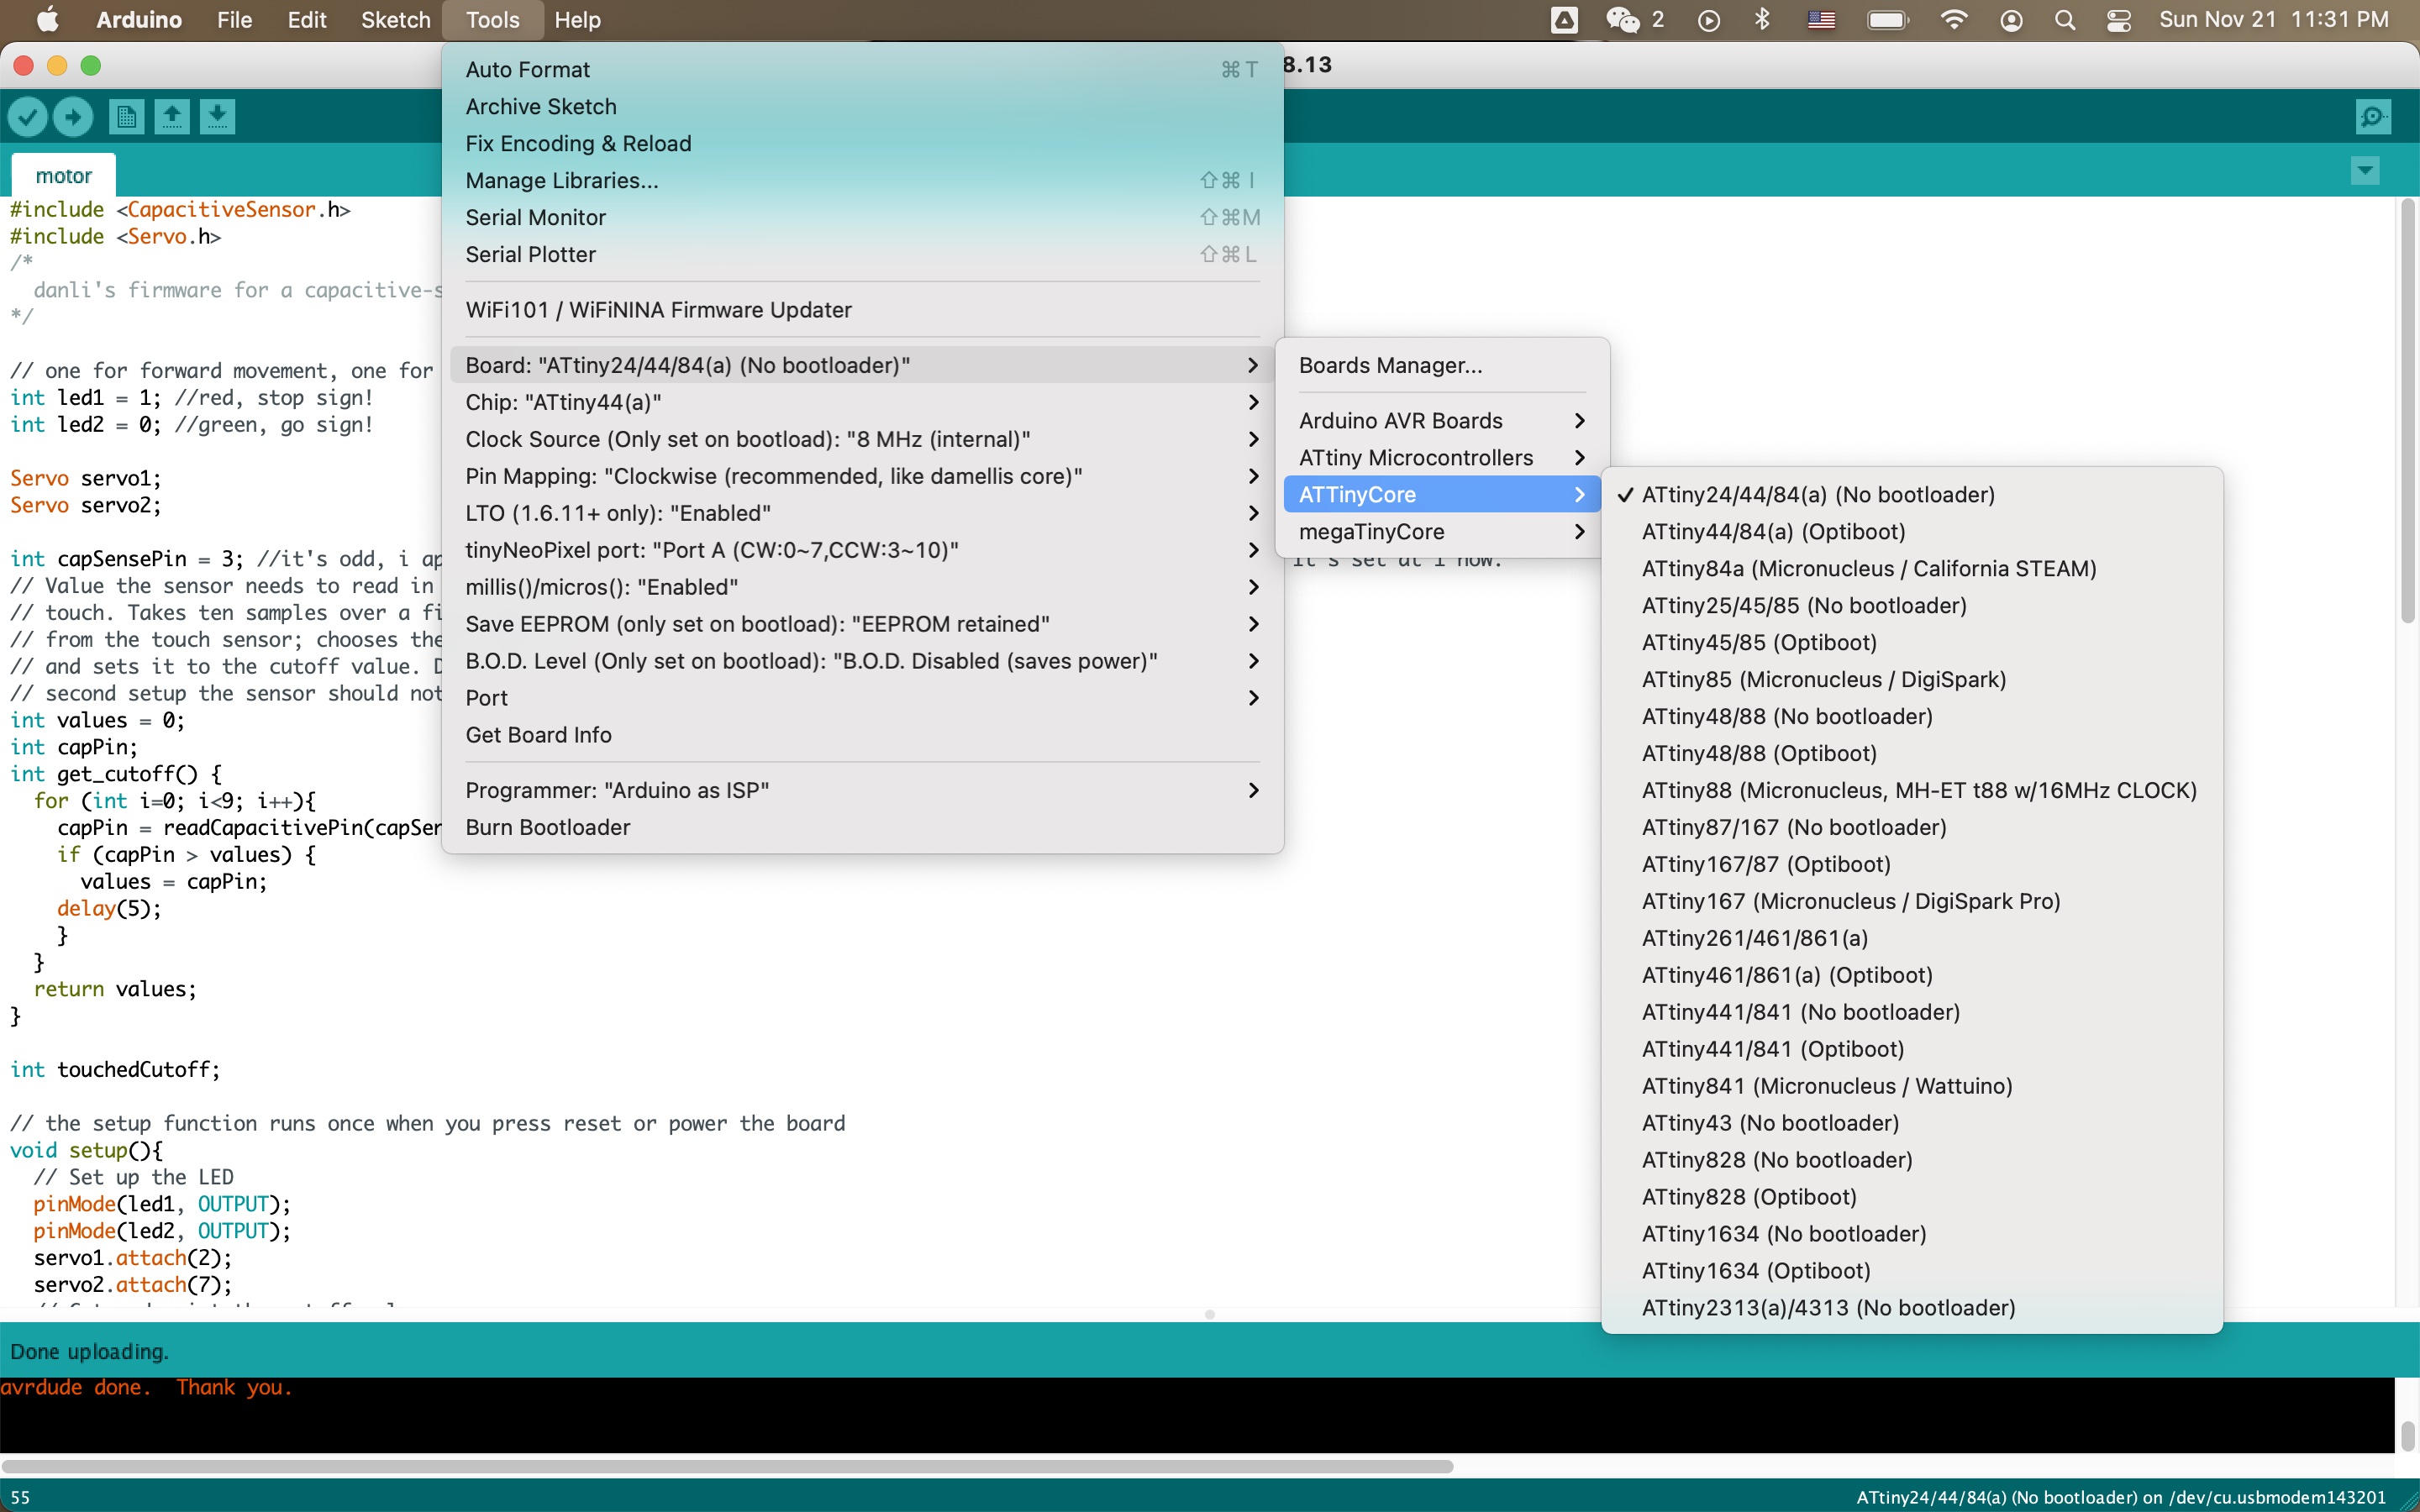
Task: Expand the B.O.D. Level submenu
Action: [862, 661]
